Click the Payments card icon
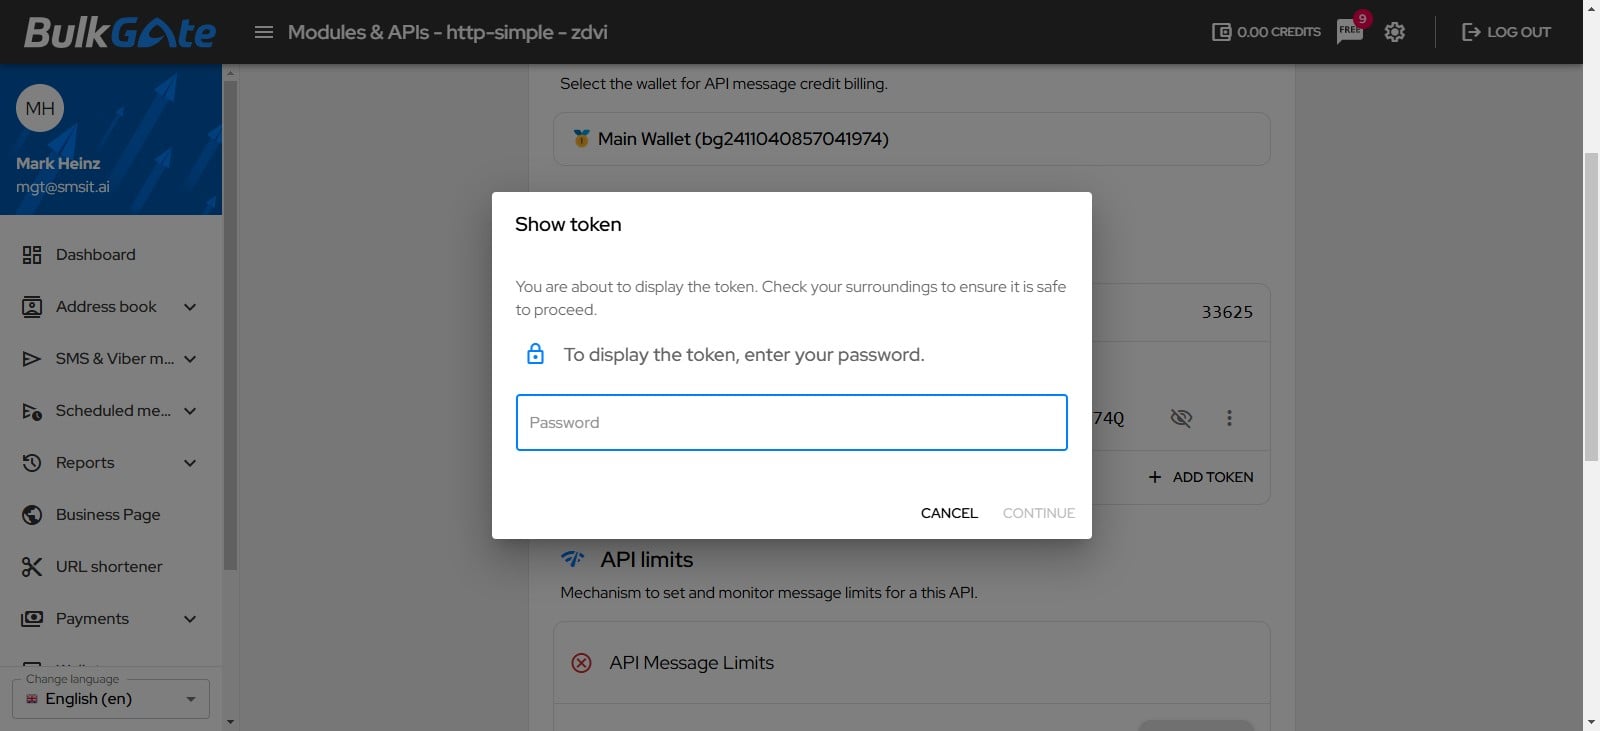Screen dimensions: 1600x731 31,618
